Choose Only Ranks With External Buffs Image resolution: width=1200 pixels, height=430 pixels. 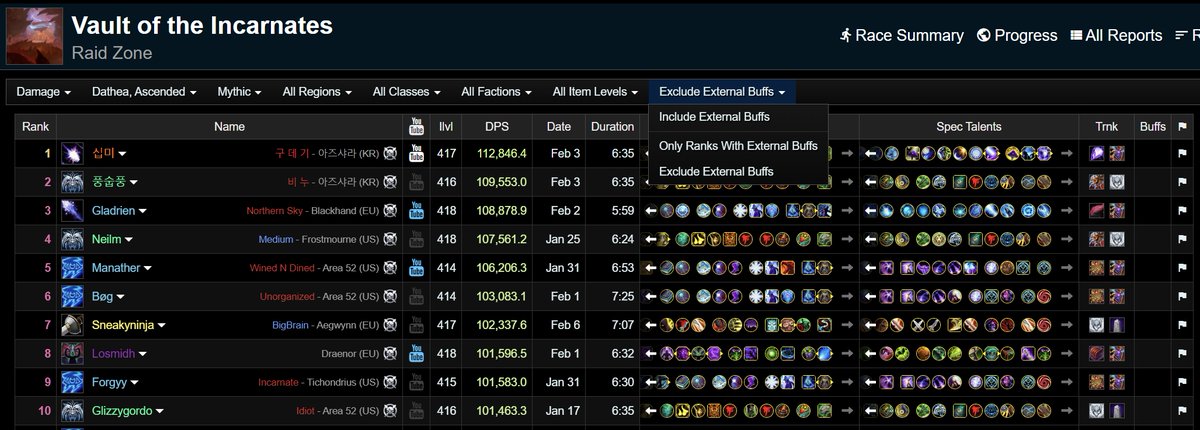tap(738, 146)
